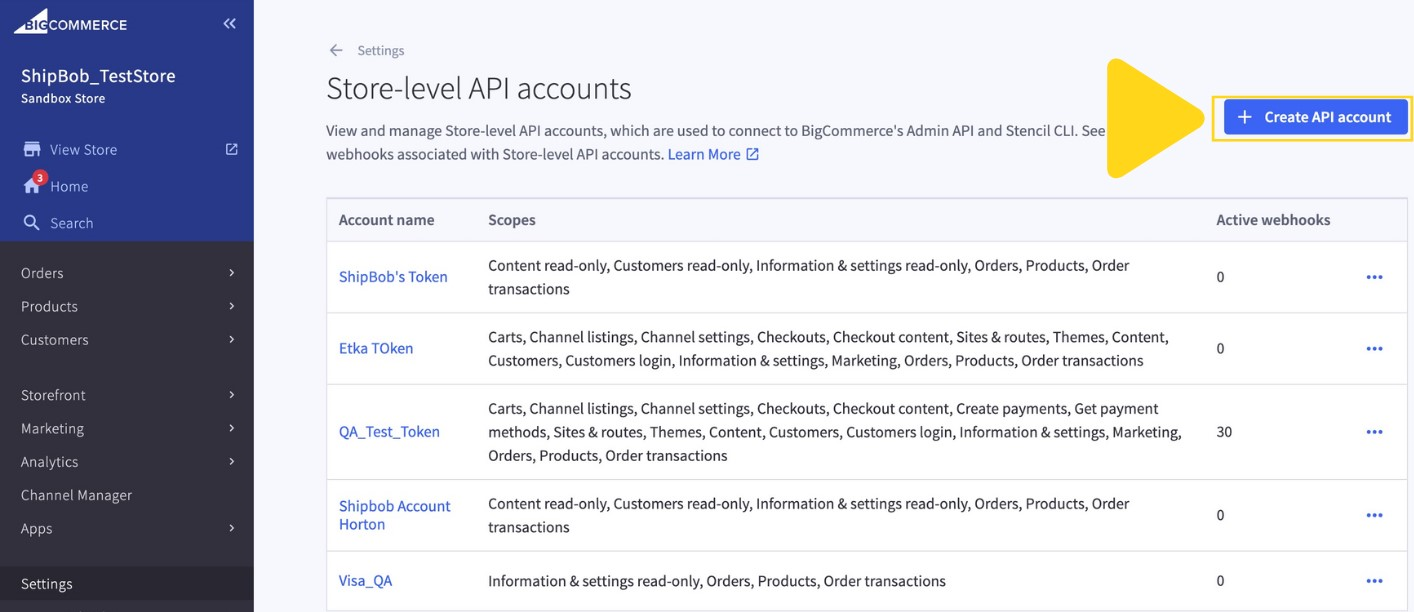Click the back arrow next to Settings
The height and width of the screenshot is (612, 1414).
pos(336,49)
